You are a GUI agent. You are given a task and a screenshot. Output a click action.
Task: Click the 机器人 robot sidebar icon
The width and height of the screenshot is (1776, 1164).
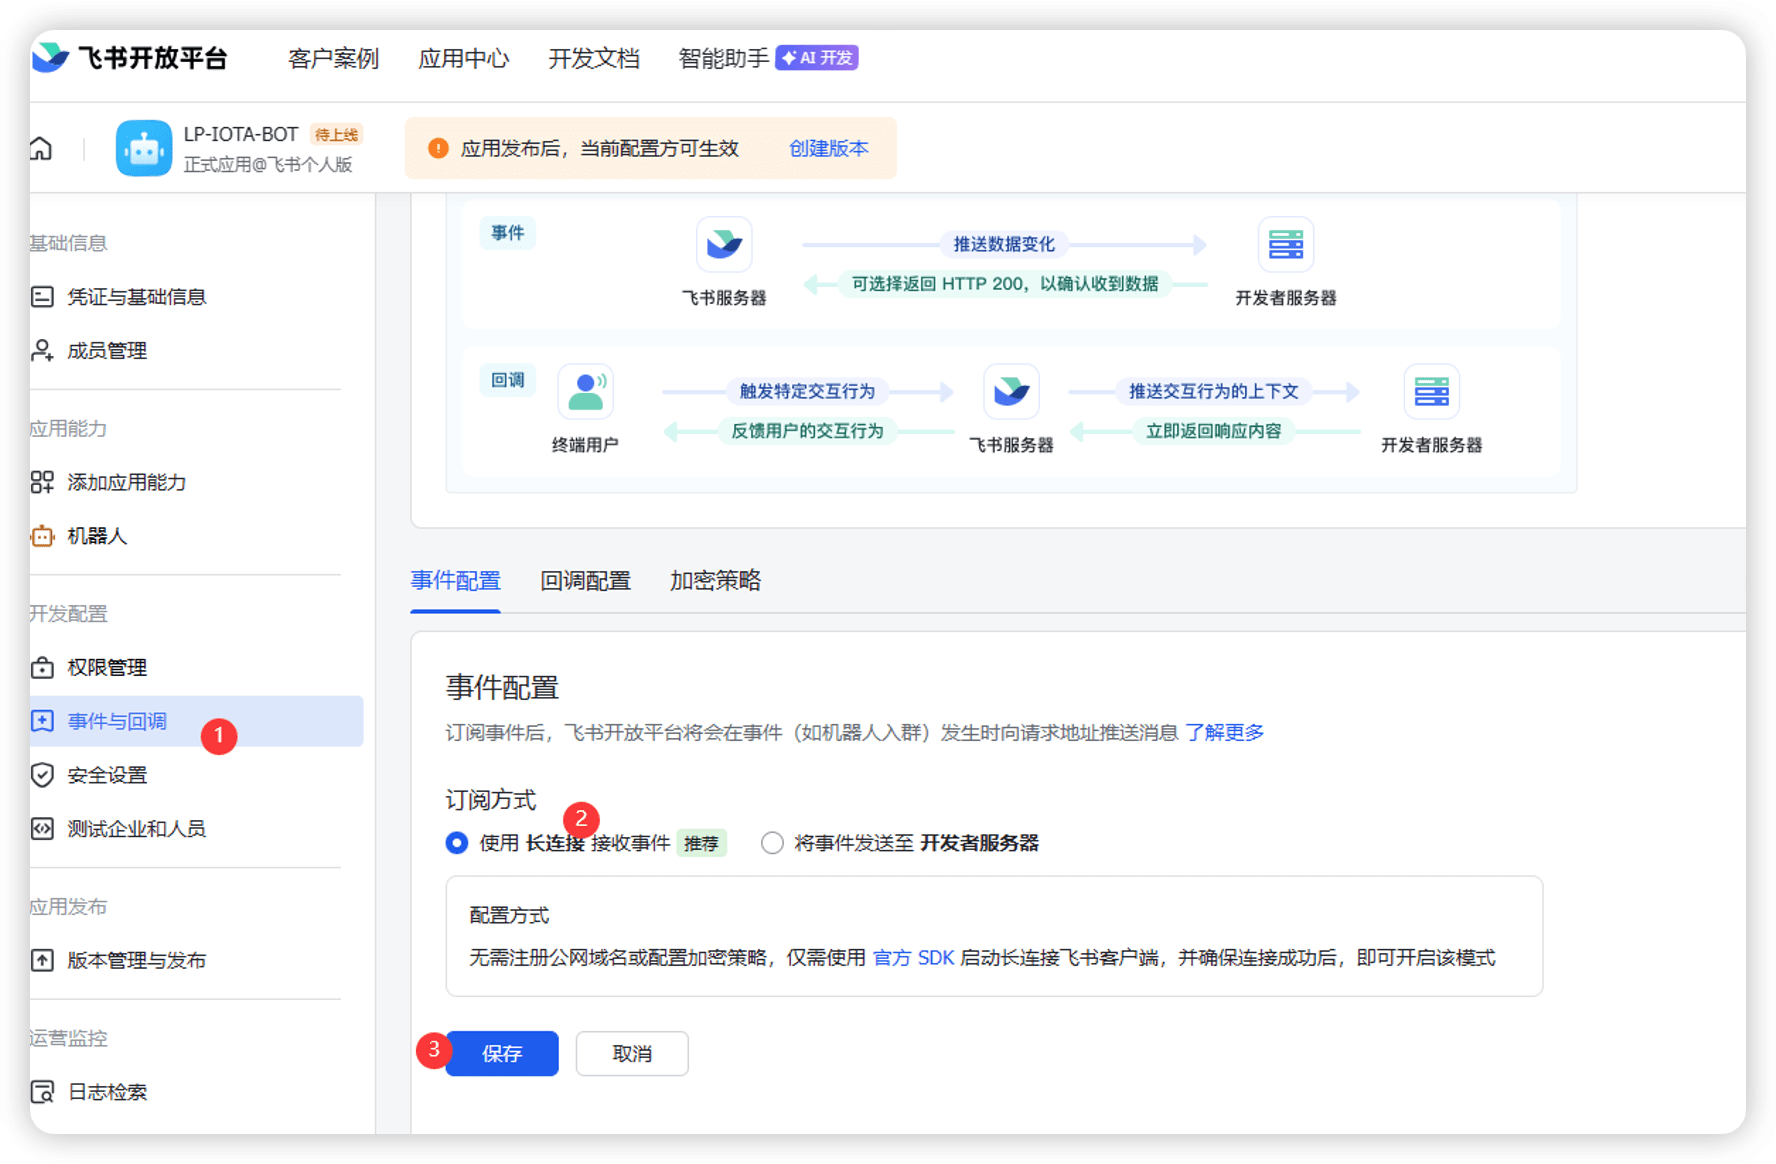42,536
